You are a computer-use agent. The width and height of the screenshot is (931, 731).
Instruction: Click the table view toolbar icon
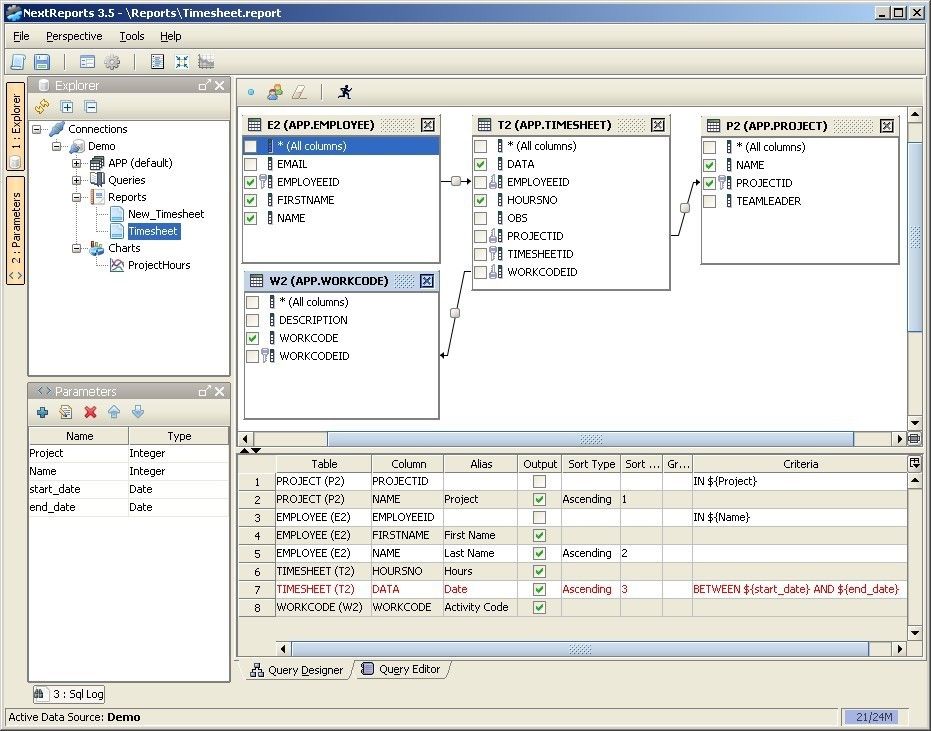(87, 62)
